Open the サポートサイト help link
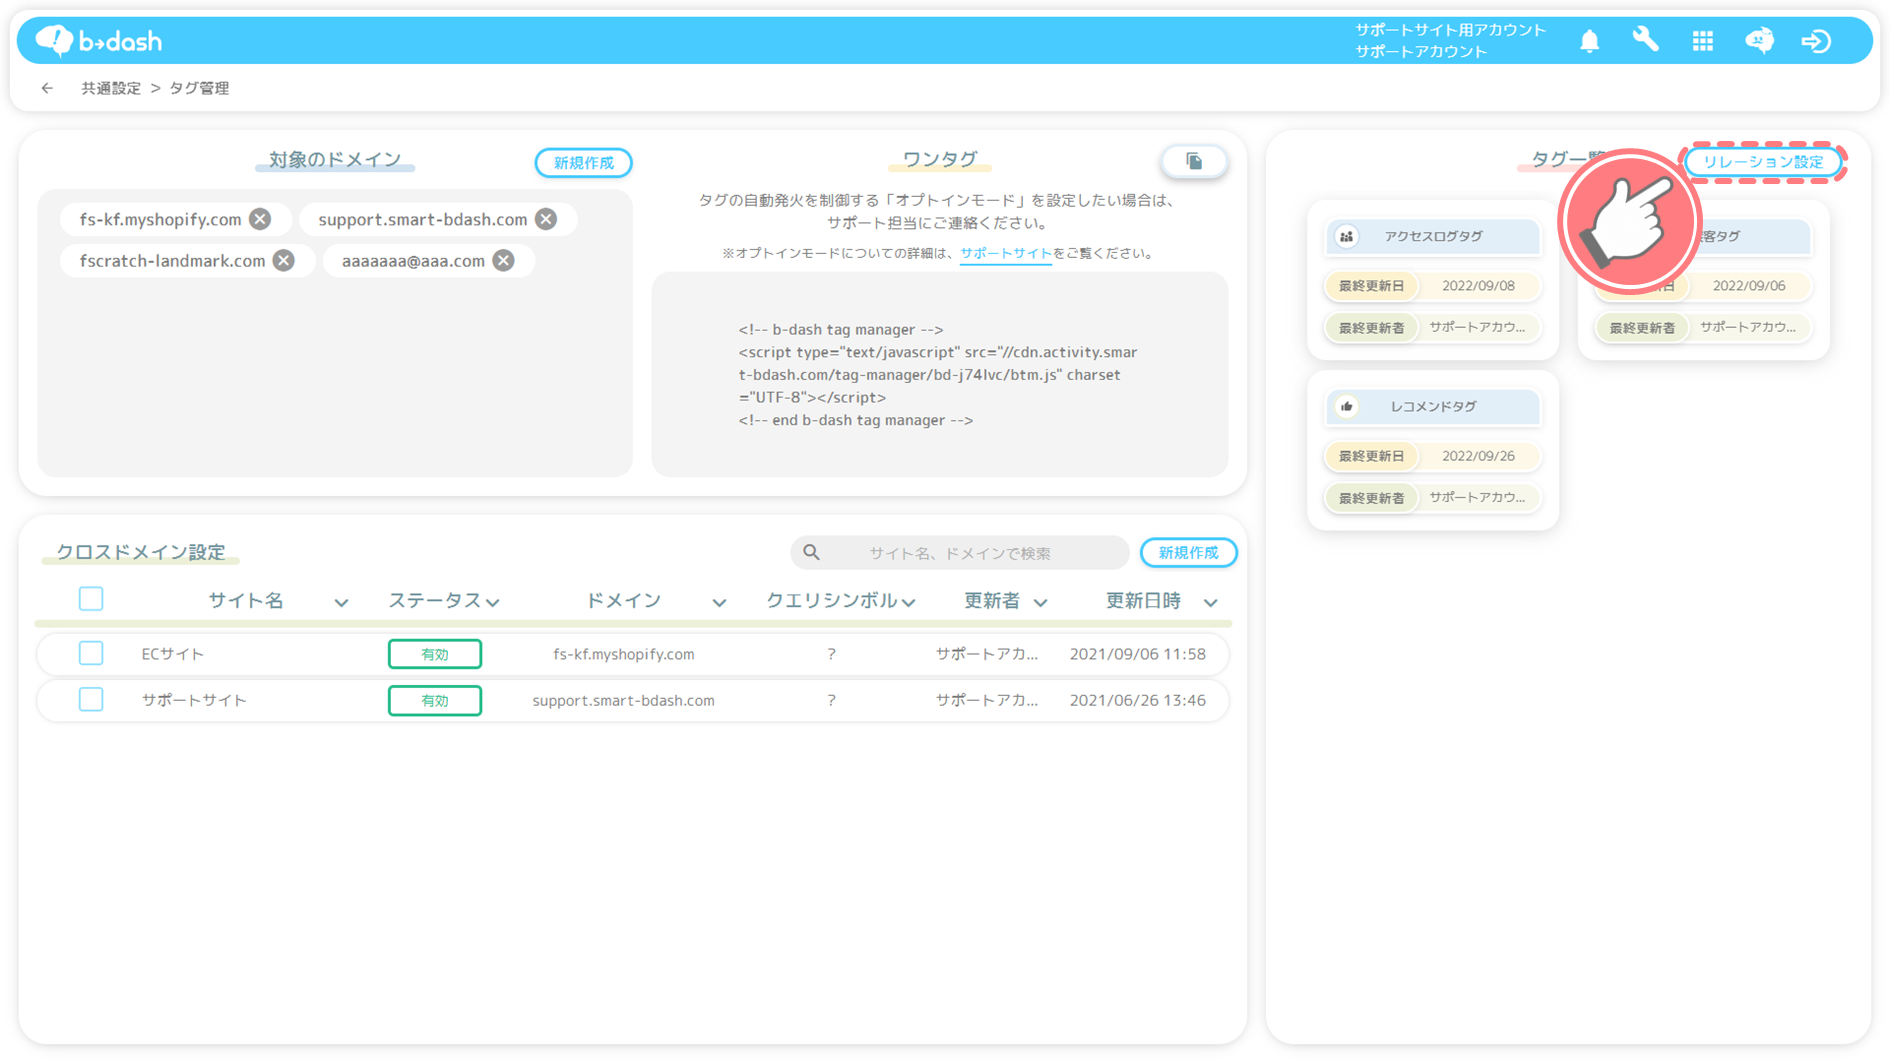 point(1005,254)
